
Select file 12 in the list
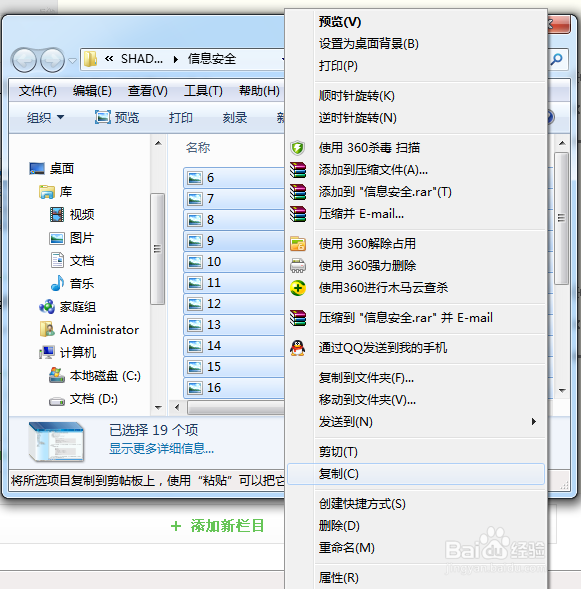coord(234,304)
